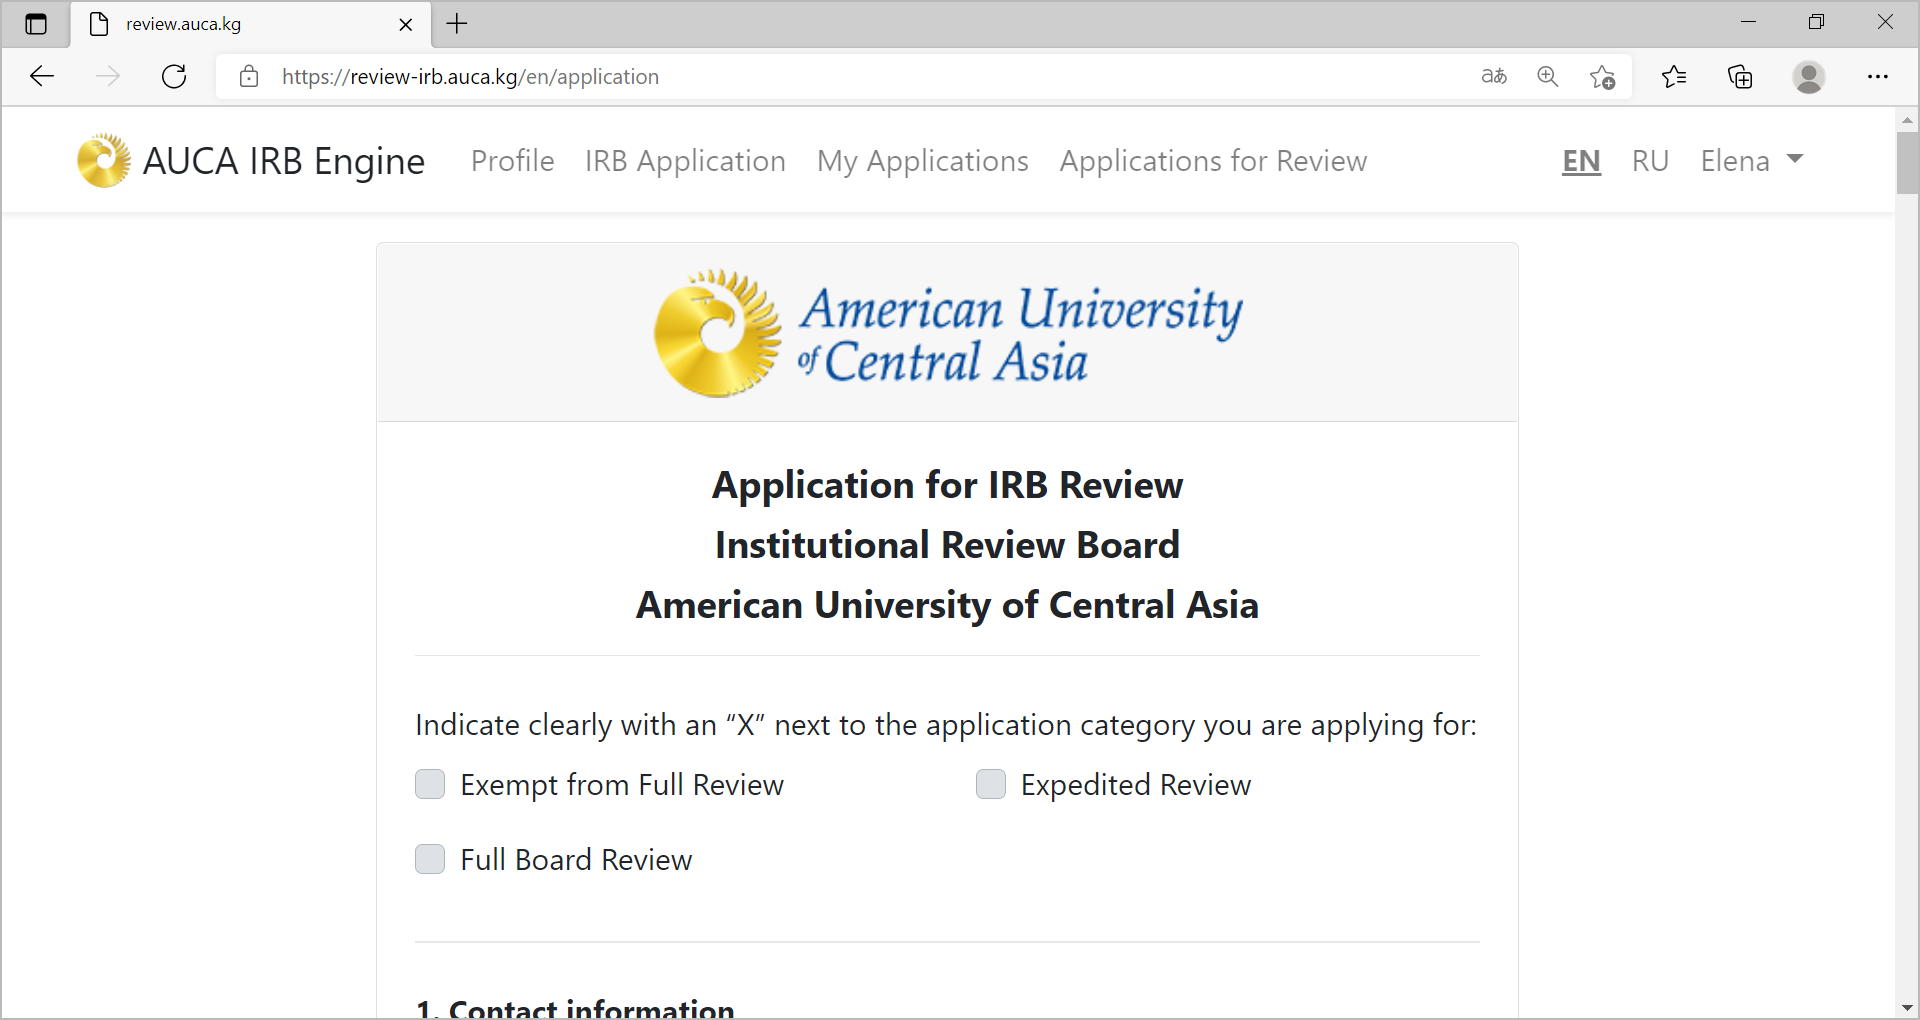The width and height of the screenshot is (1920, 1020).
Task: Open the browser Settings and more menu
Action: click(1878, 76)
